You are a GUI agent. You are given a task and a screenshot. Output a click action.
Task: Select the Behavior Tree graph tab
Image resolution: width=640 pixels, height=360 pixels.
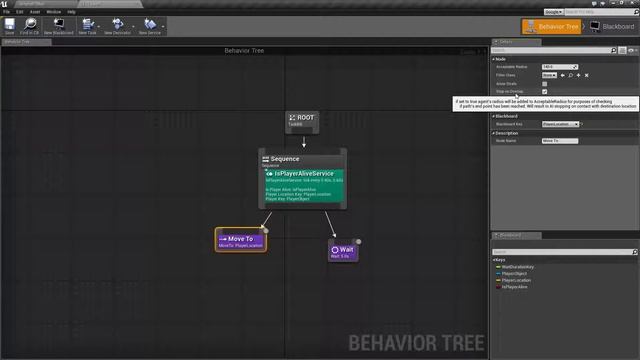(26, 42)
